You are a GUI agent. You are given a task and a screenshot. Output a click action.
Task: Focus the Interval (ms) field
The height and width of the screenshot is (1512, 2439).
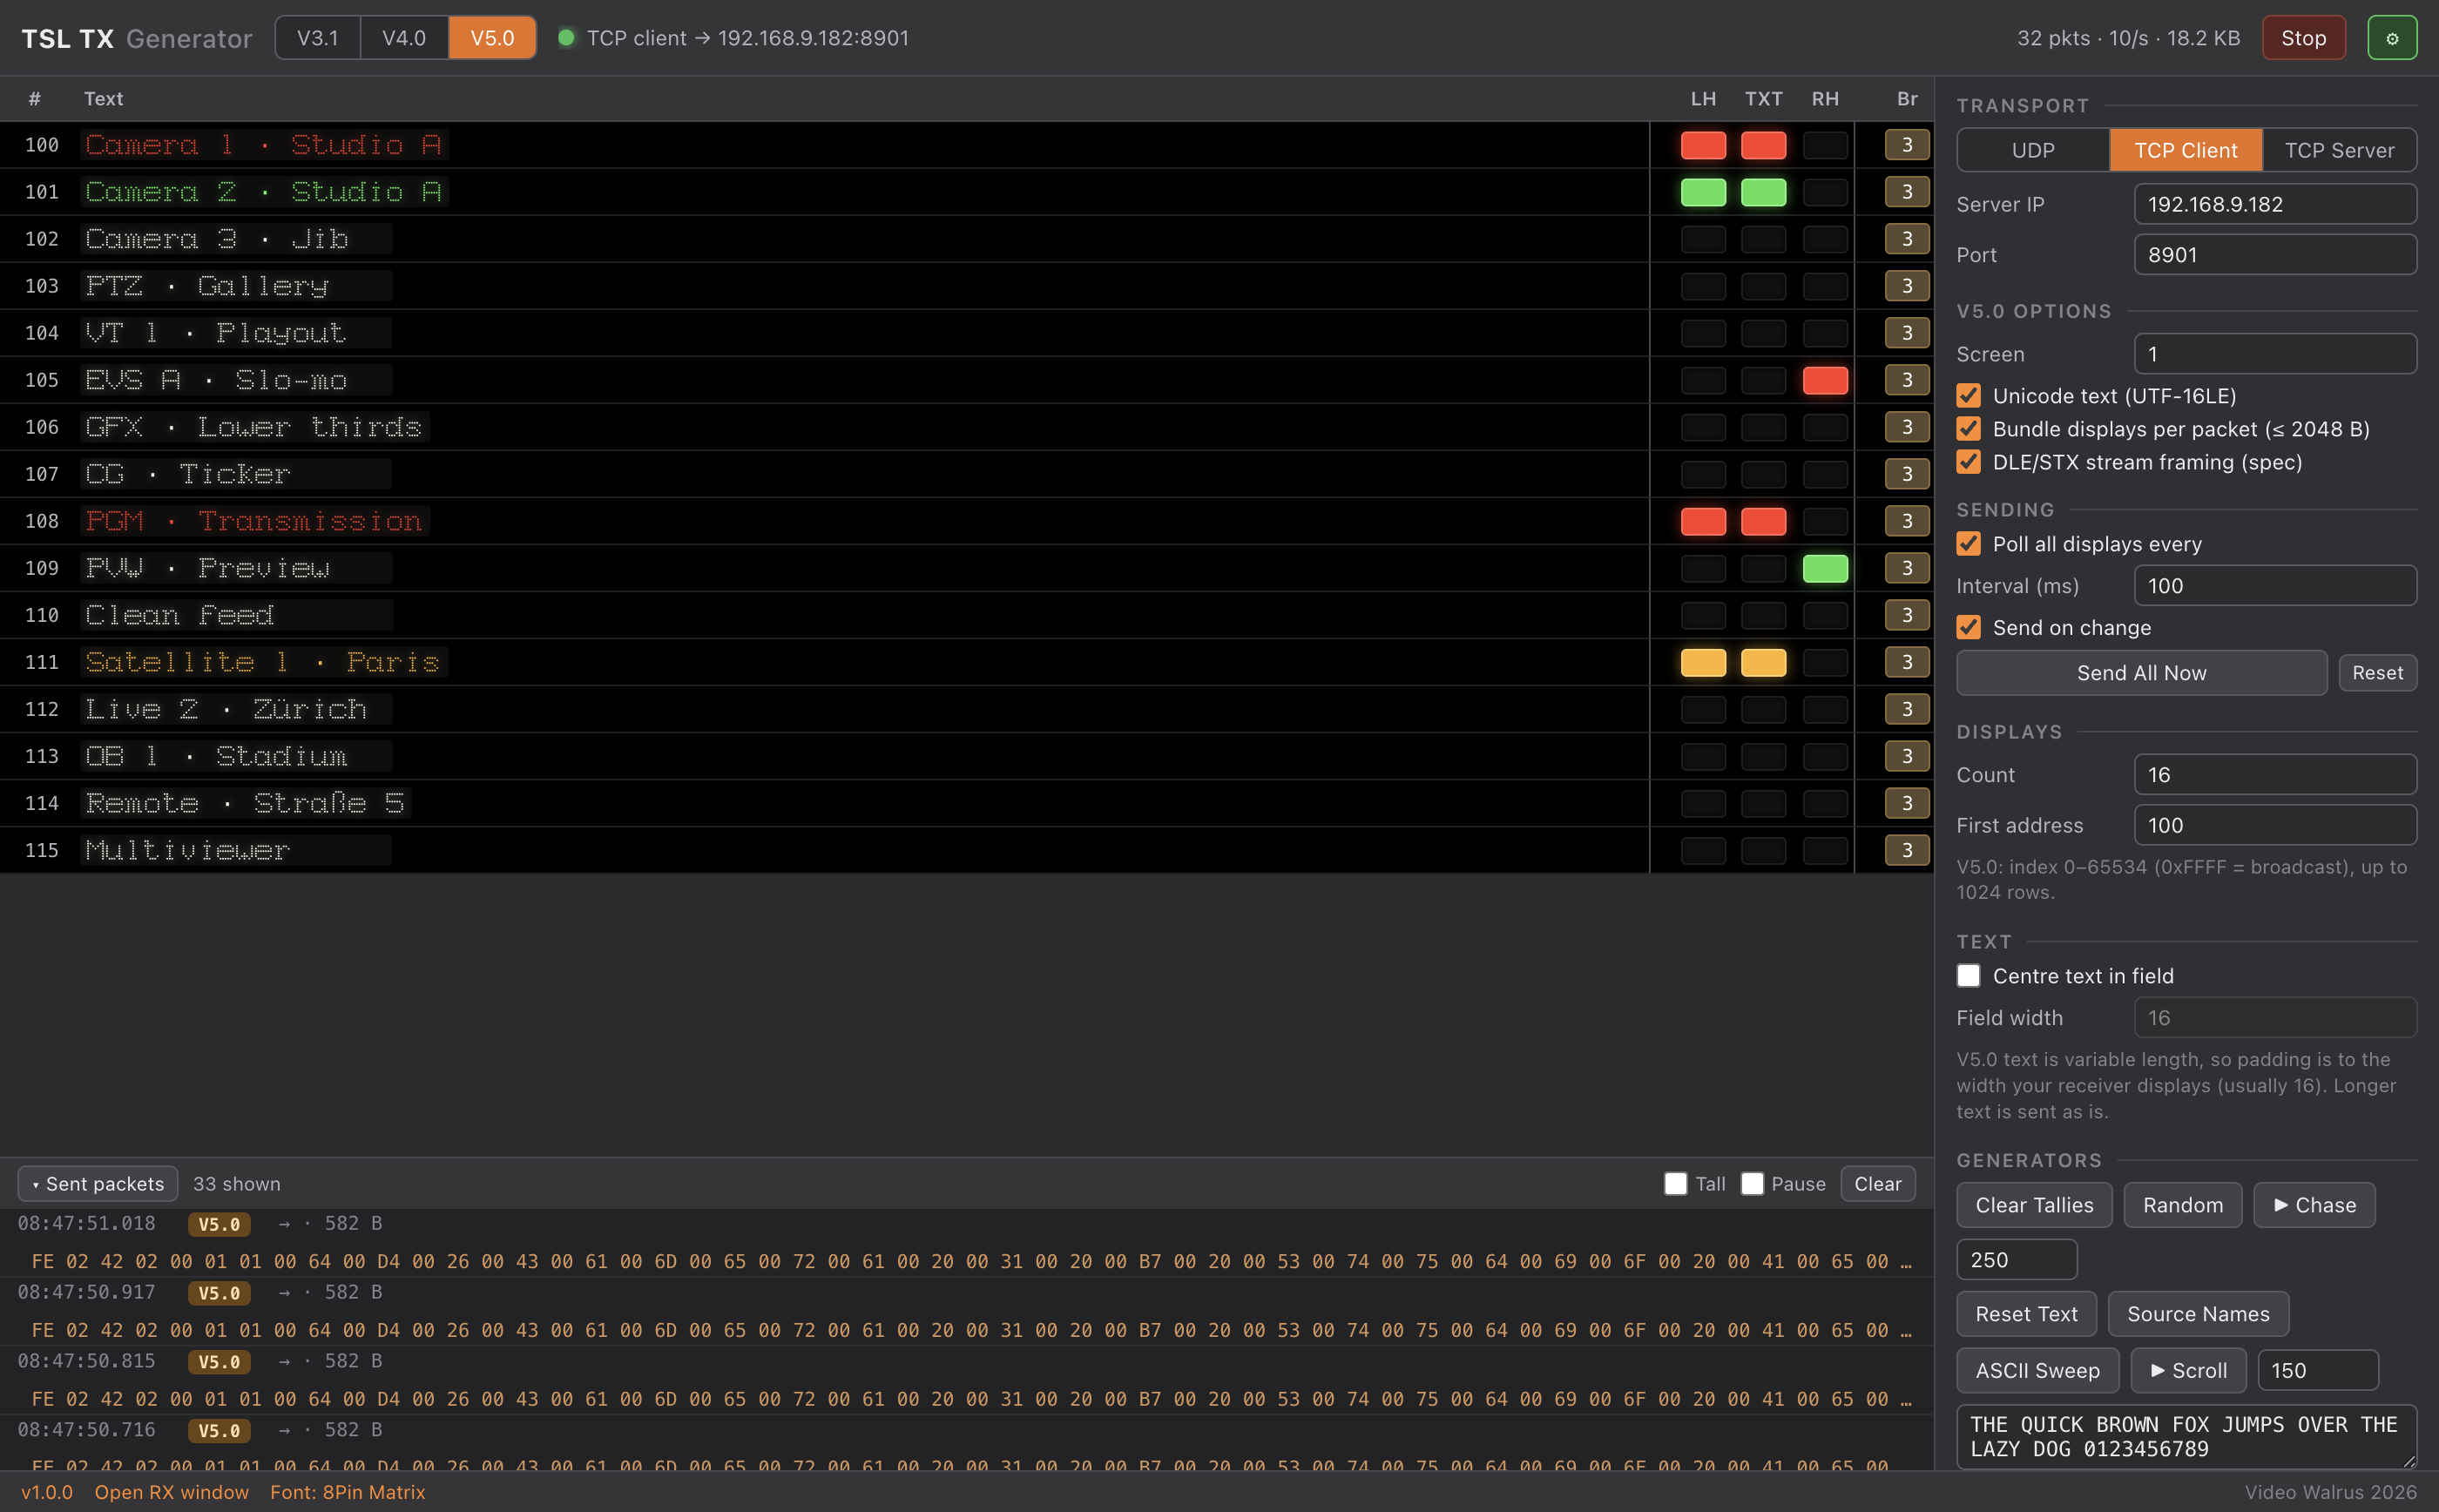coord(2275,585)
